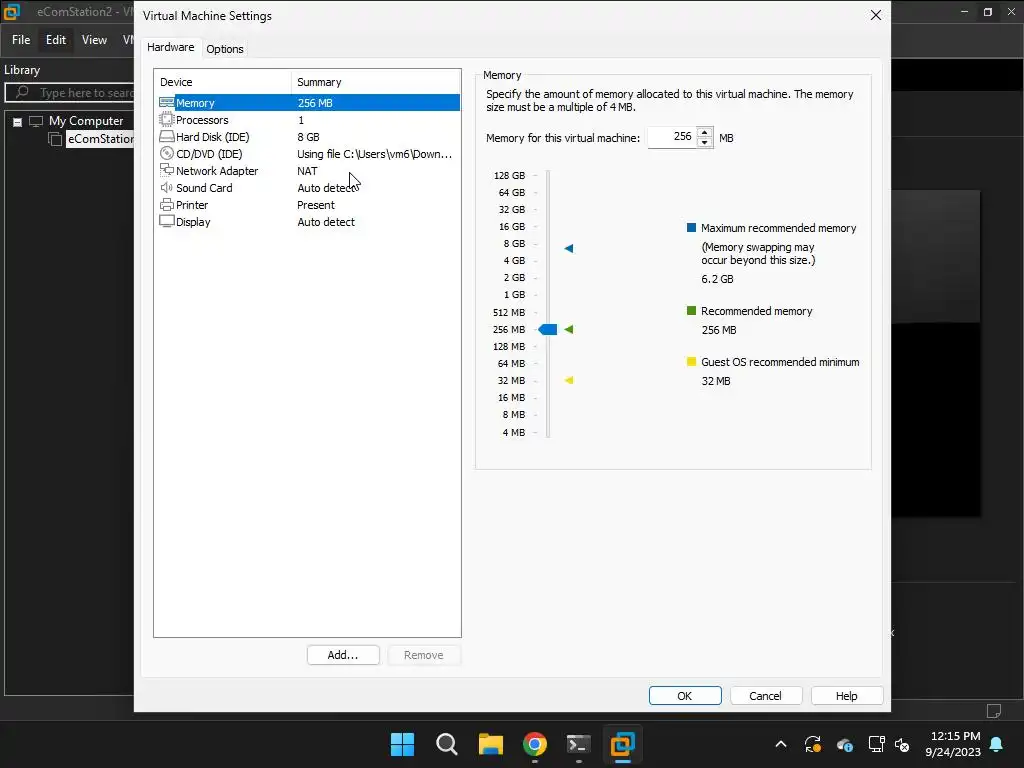Click the Cancel button

tap(765, 696)
